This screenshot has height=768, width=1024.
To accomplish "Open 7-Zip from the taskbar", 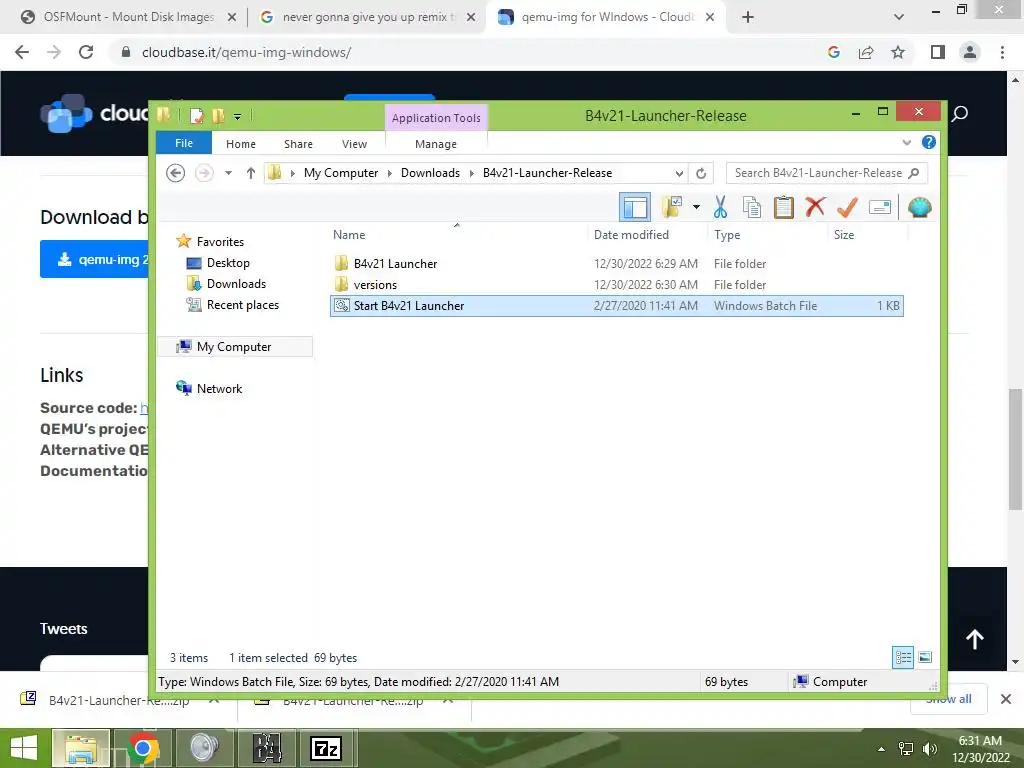I will pyautogui.click(x=326, y=748).
